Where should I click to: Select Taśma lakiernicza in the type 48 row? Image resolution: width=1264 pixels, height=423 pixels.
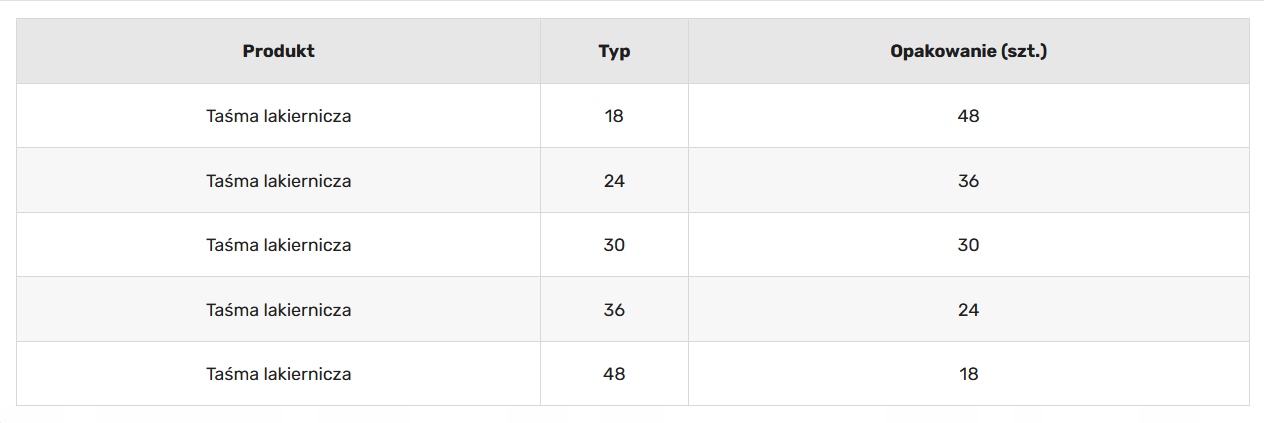(x=278, y=374)
